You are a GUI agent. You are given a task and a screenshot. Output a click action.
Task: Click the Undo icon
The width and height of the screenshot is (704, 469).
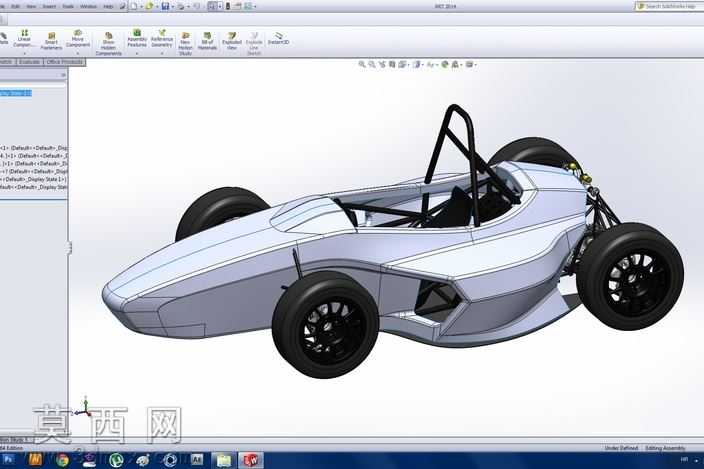click(x=196, y=6)
